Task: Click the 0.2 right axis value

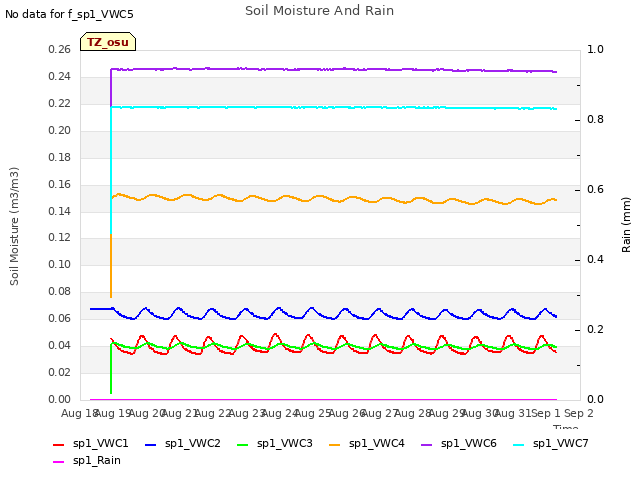Action: click(x=595, y=330)
